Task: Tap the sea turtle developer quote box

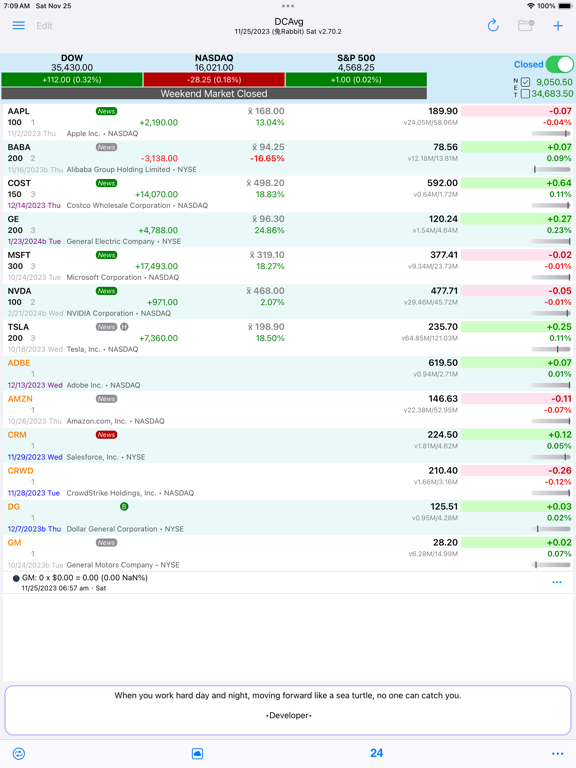Action: pos(288,710)
